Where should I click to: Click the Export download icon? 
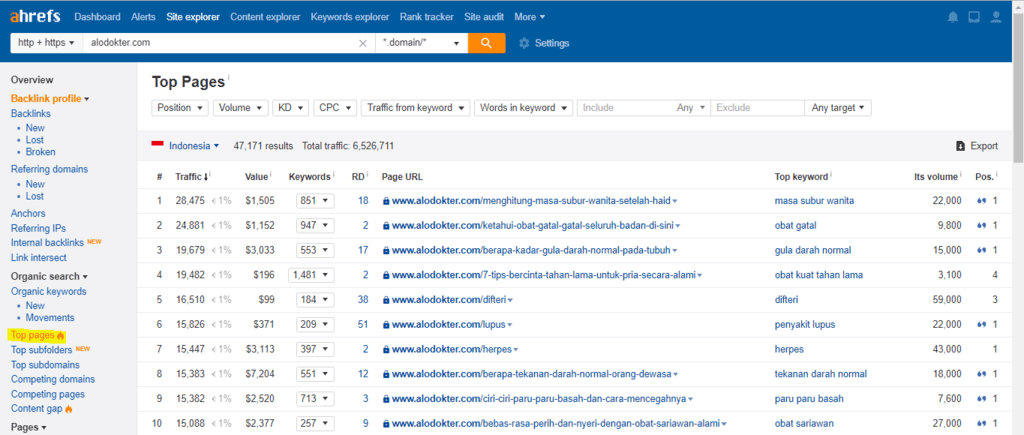[960, 146]
